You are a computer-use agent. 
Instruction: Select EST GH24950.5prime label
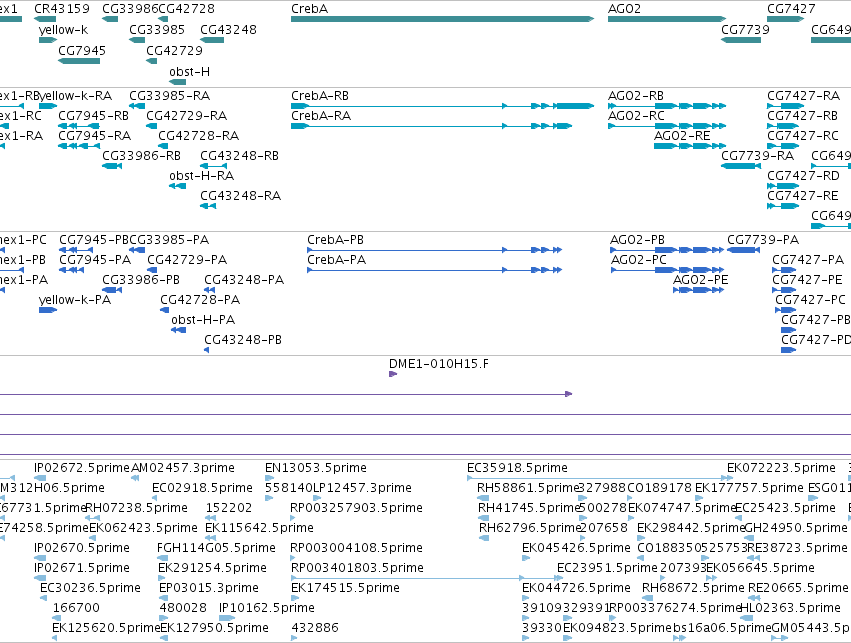796,528
